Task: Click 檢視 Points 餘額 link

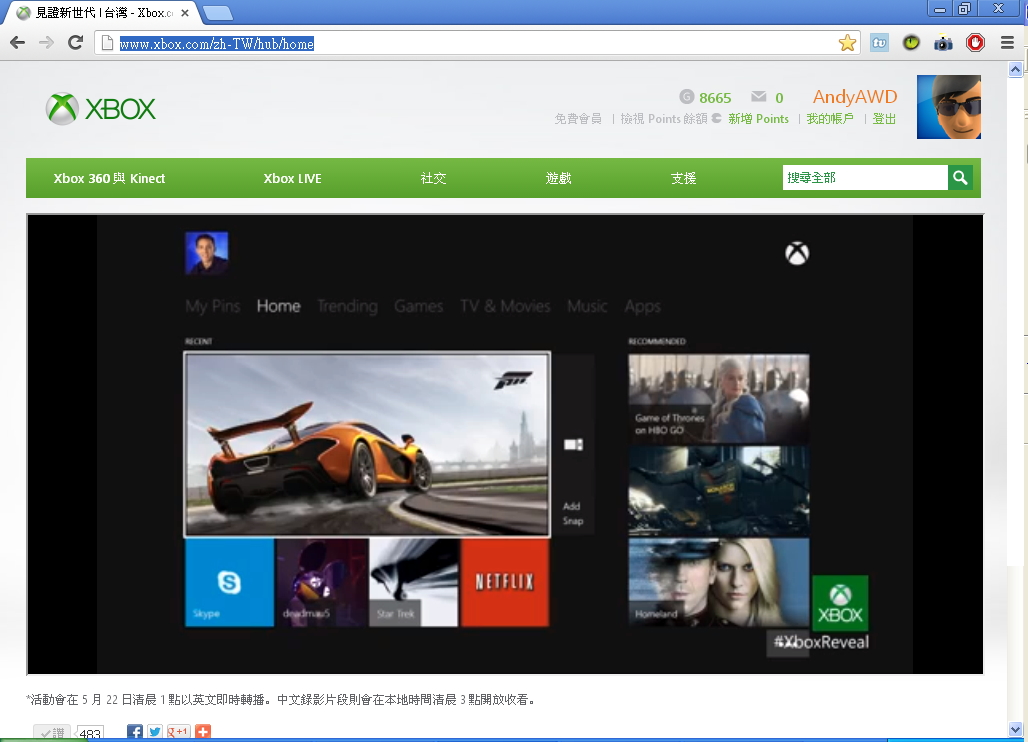Action: pyautogui.click(x=664, y=119)
